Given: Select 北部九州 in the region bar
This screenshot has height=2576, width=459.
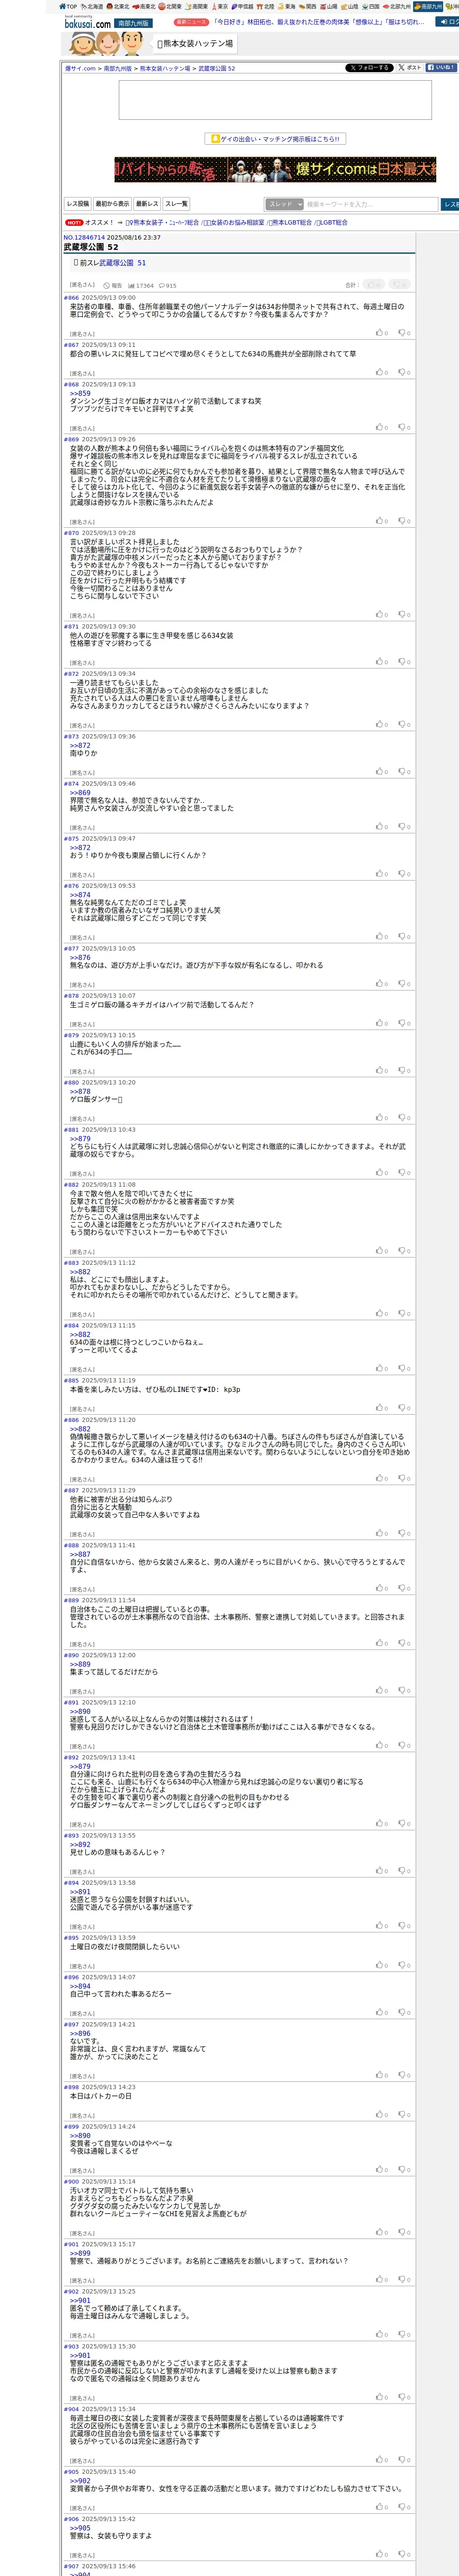Looking at the screenshot, I should (397, 6).
